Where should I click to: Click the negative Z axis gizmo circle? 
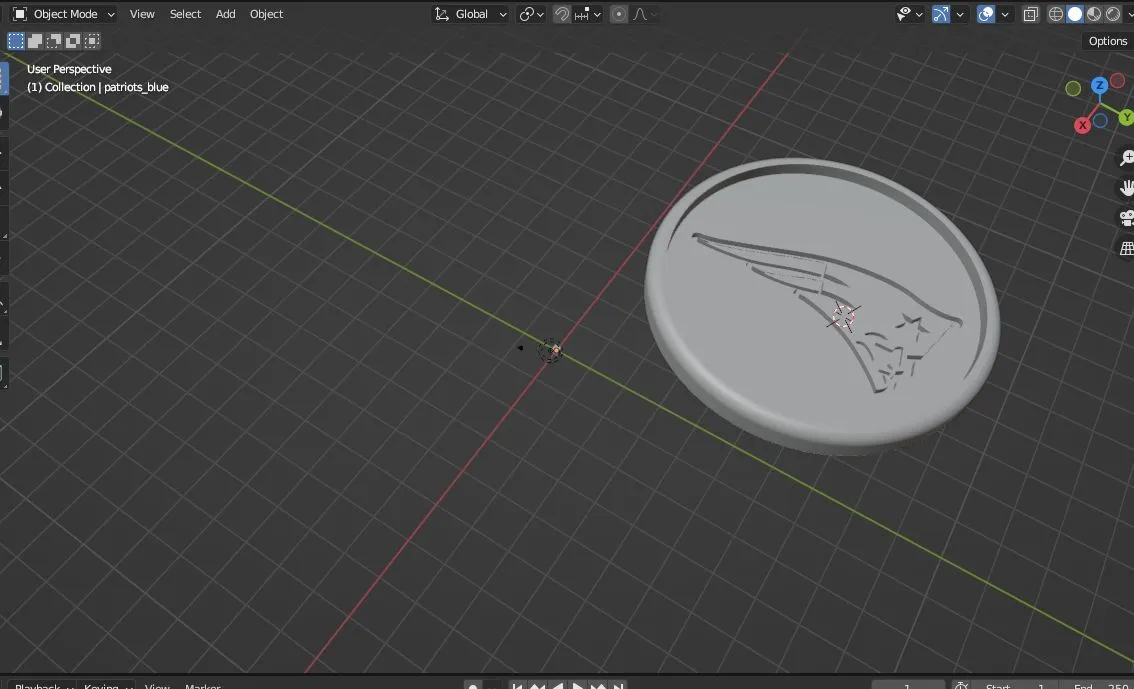pyautogui.click(x=1100, y=121)
